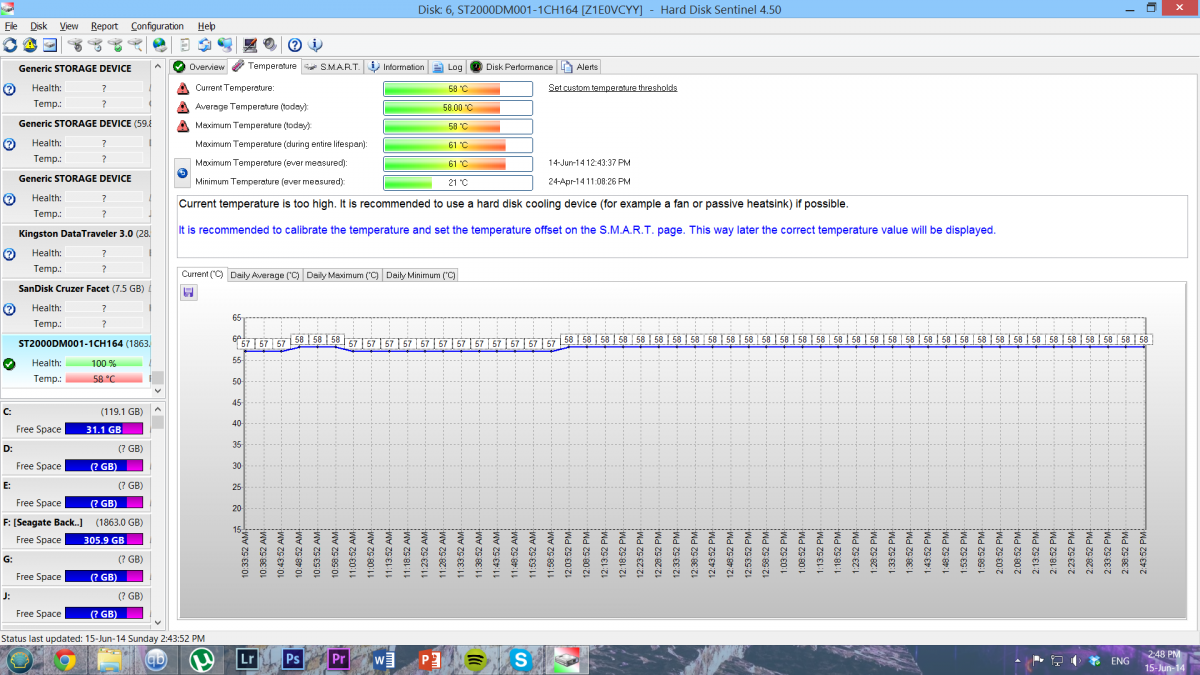Click the globe icon in the toolbar
Image resolution: width=1200 pixels, height=675 pixels.
[x=159, y=45]
